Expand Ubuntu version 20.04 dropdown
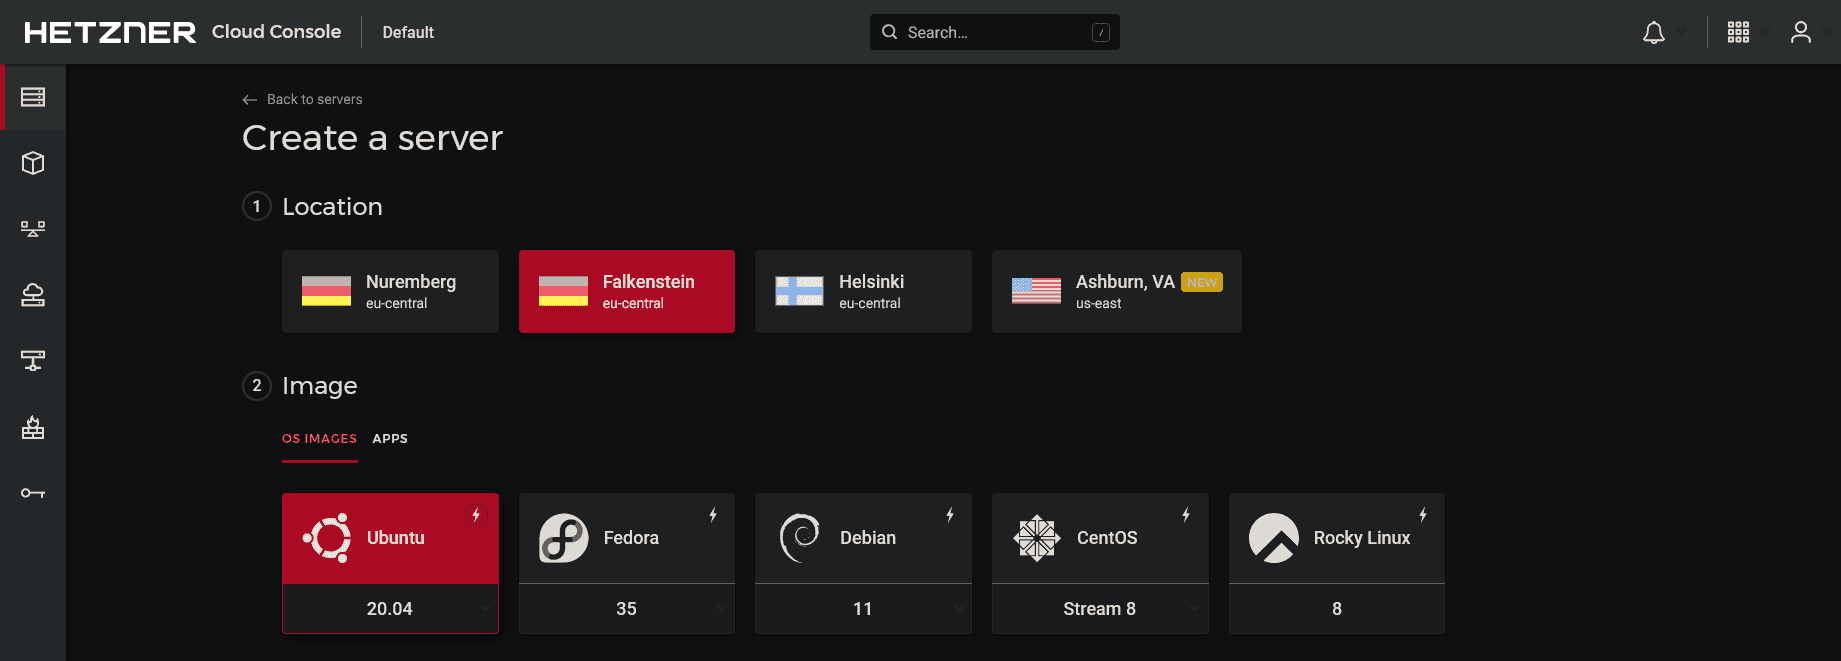 390,608
